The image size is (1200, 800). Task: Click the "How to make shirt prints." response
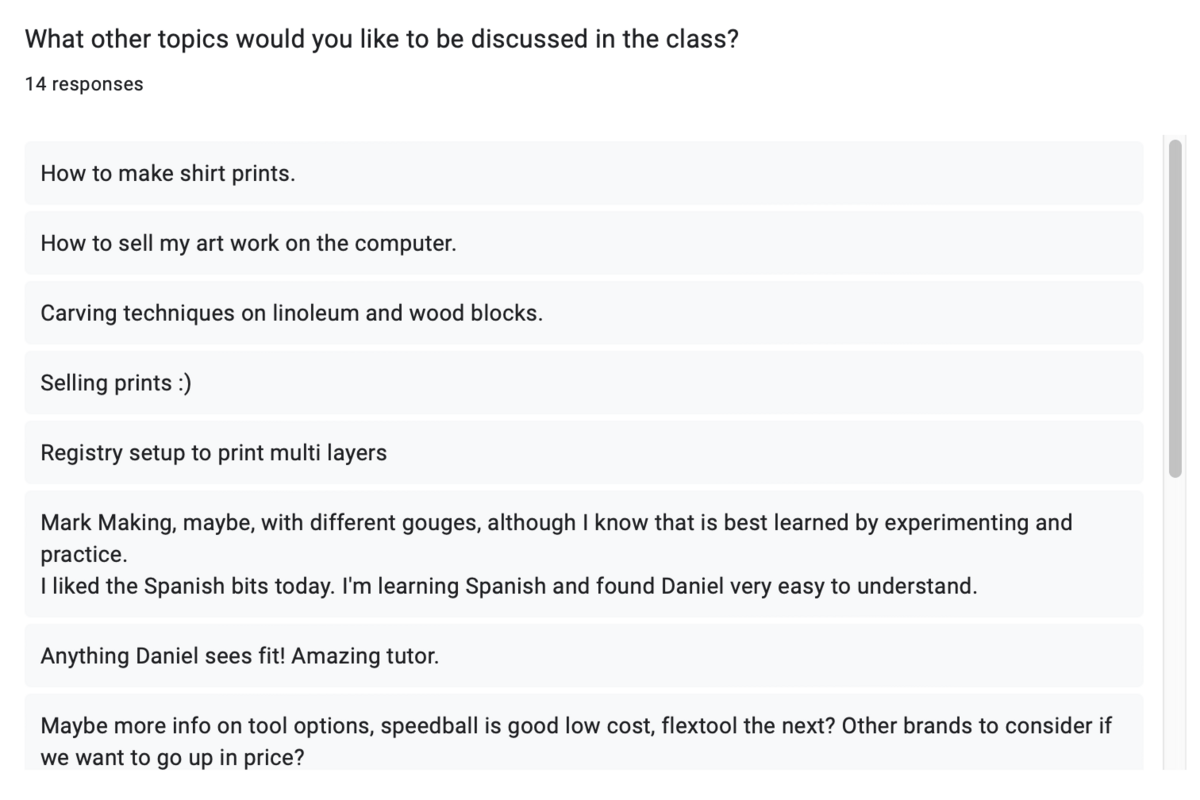[168, 173]
